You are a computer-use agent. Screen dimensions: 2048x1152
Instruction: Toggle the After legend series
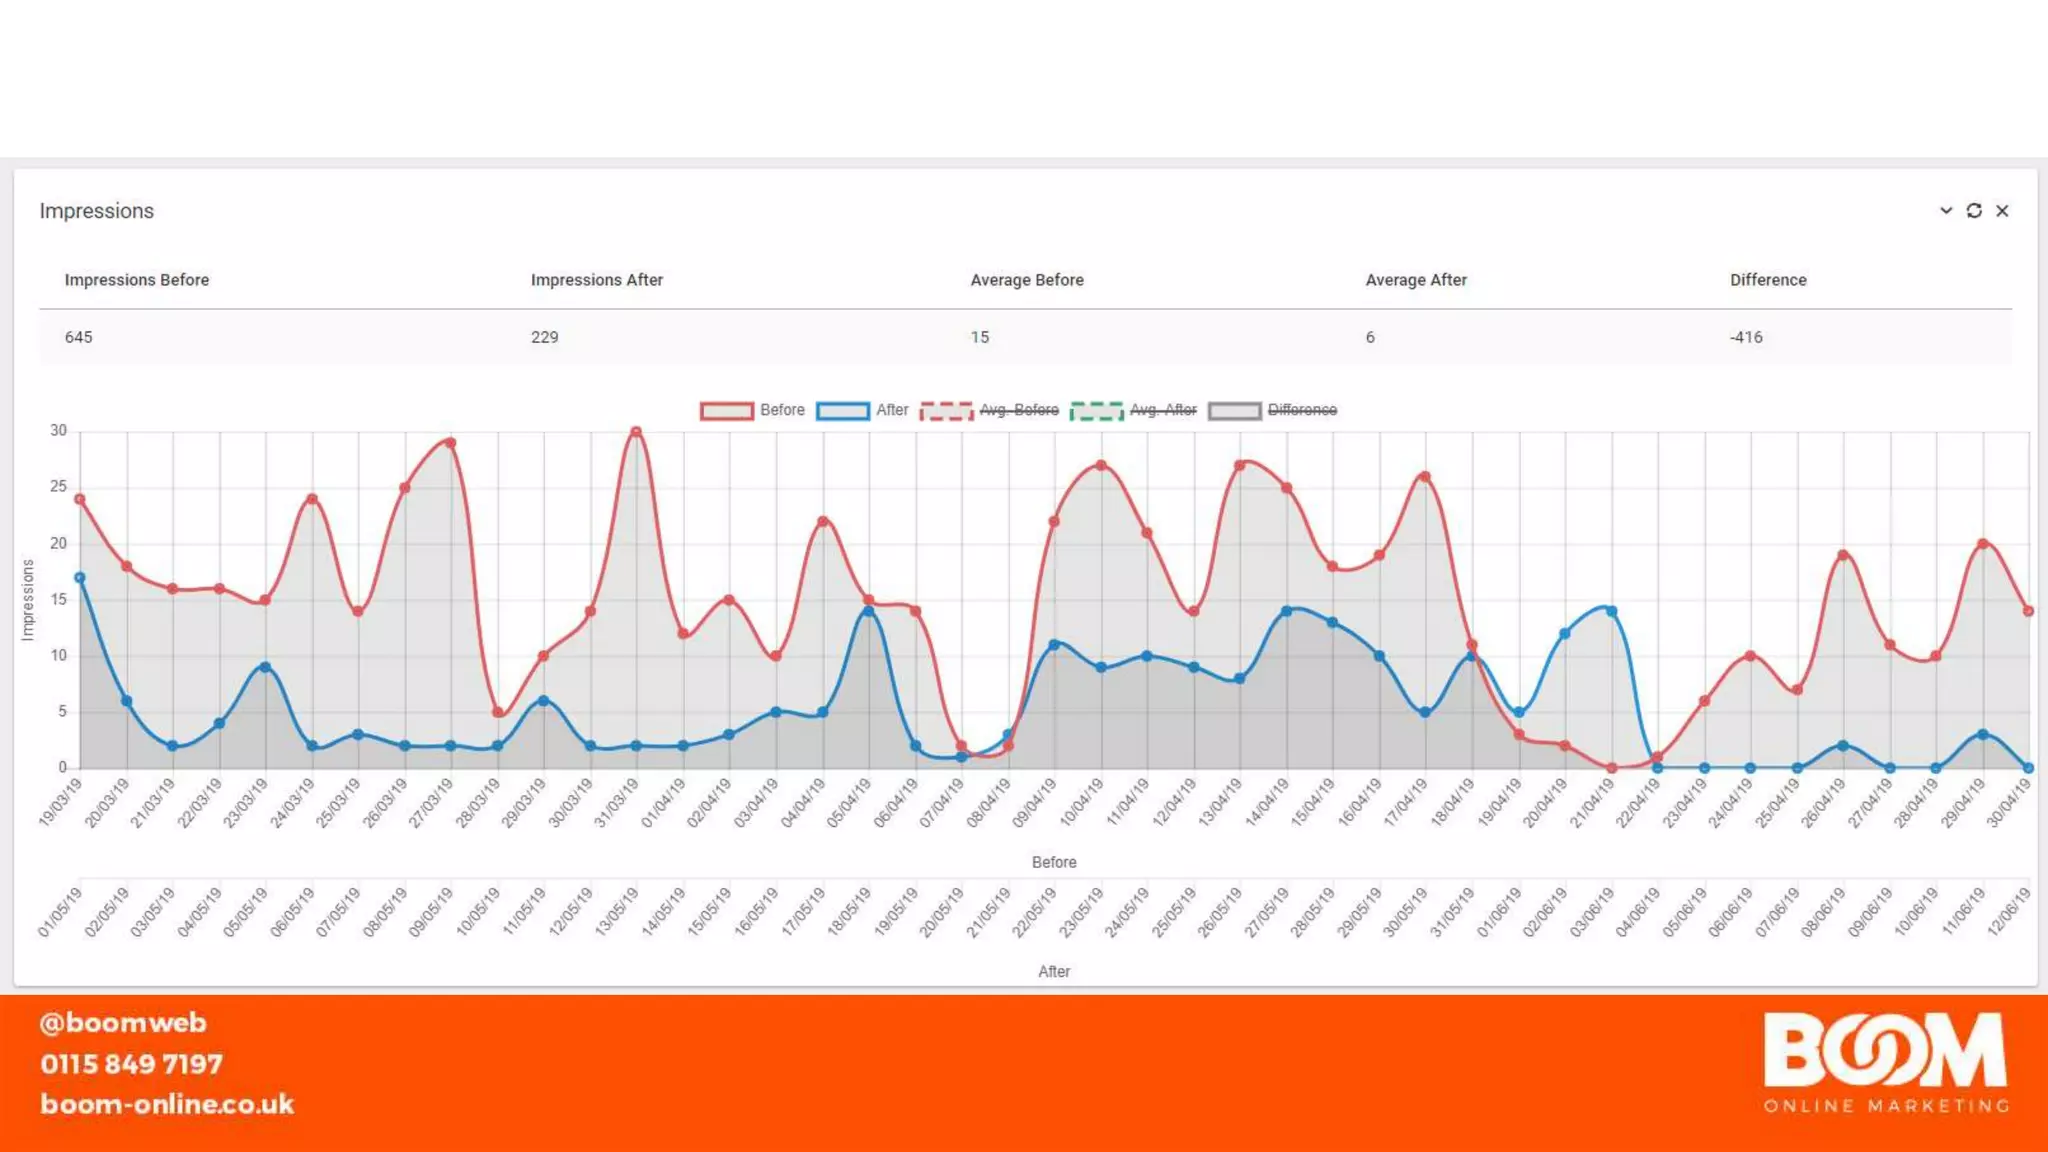click(892, 410)
